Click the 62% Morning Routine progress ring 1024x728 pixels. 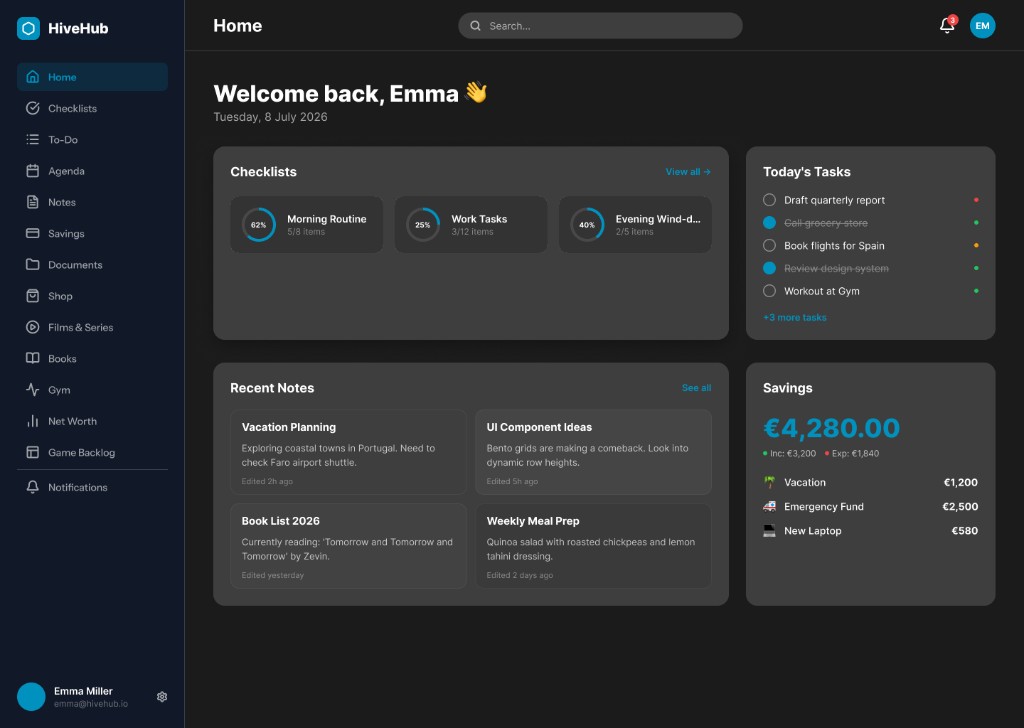pos(259,225)
